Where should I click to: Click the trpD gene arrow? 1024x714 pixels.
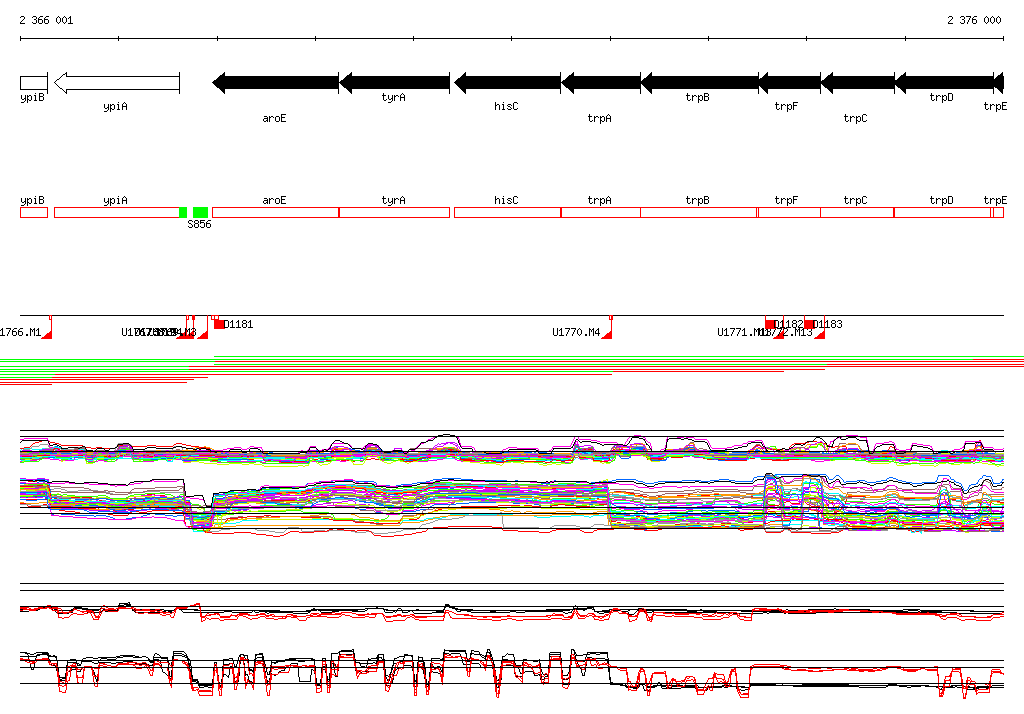[943, 83]
